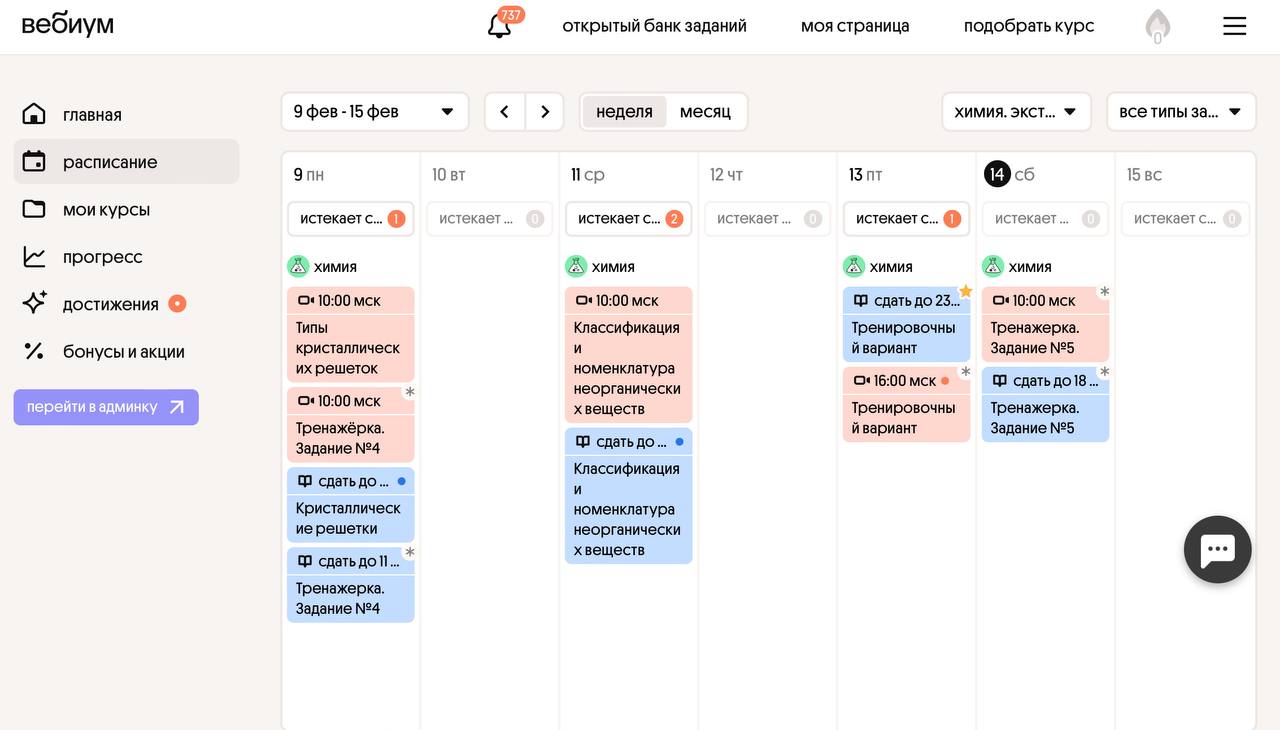The width and height of the screenshot is (1280, 730).
Task: Click the chemistry flask icon on Monday
Action: click(x=298, y=266)
